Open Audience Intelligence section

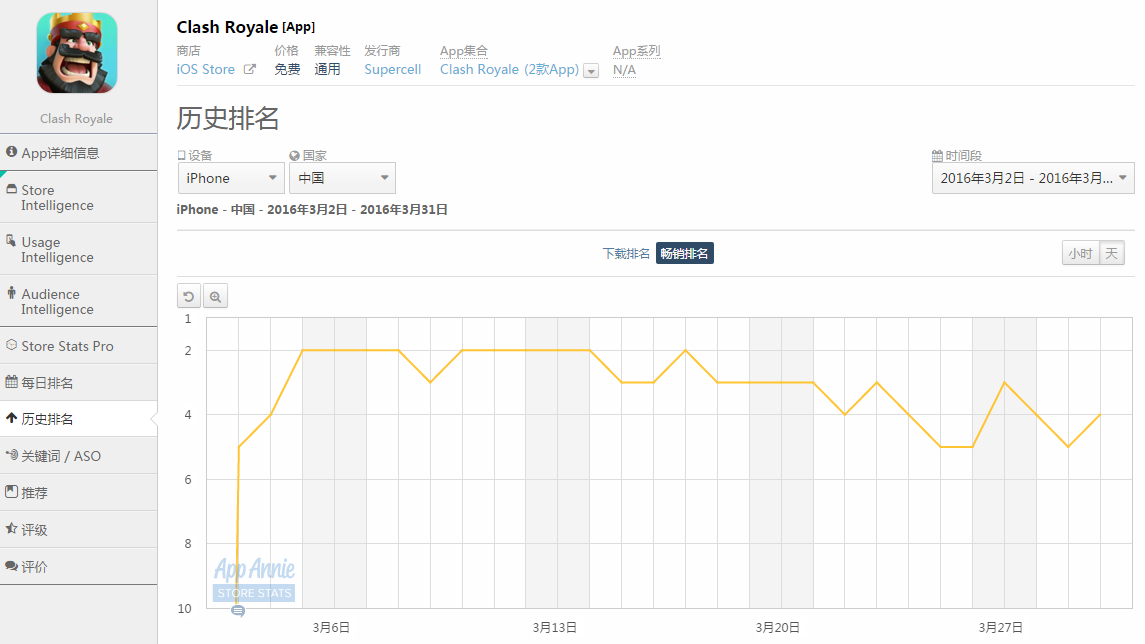coord(78,301)
